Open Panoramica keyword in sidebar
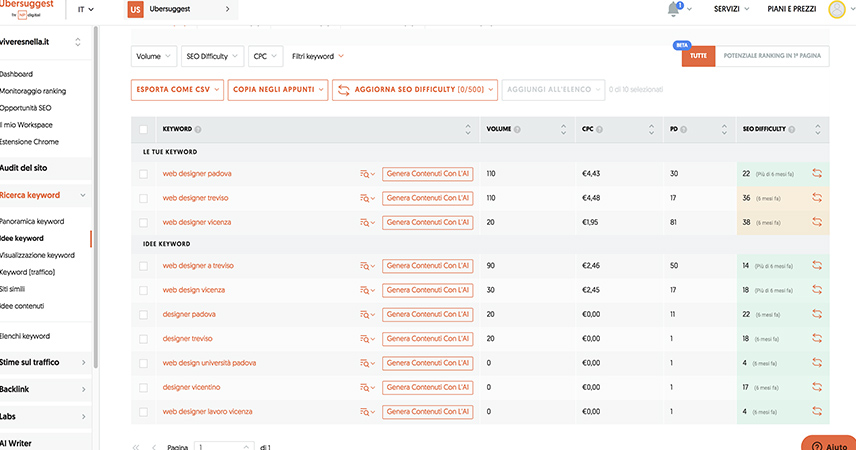Screen dimensions: 856x450 pos(33,221)
